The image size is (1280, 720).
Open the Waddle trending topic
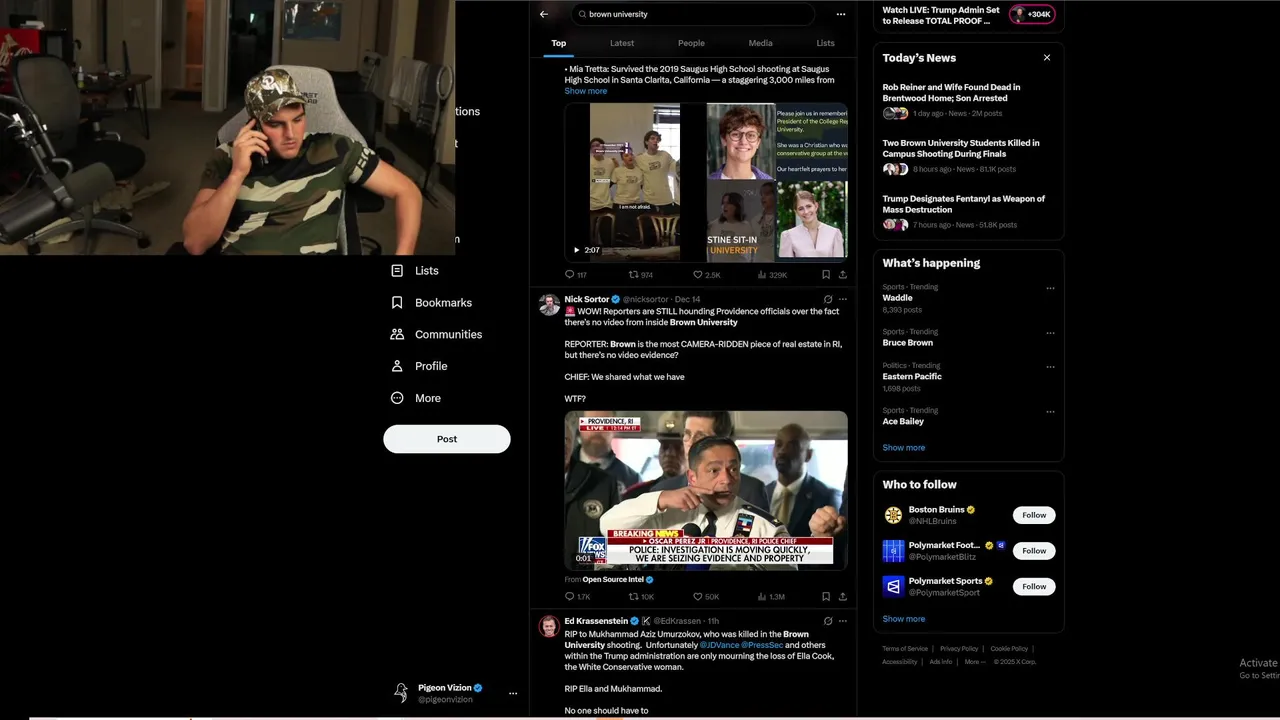[x=897, y=298]
